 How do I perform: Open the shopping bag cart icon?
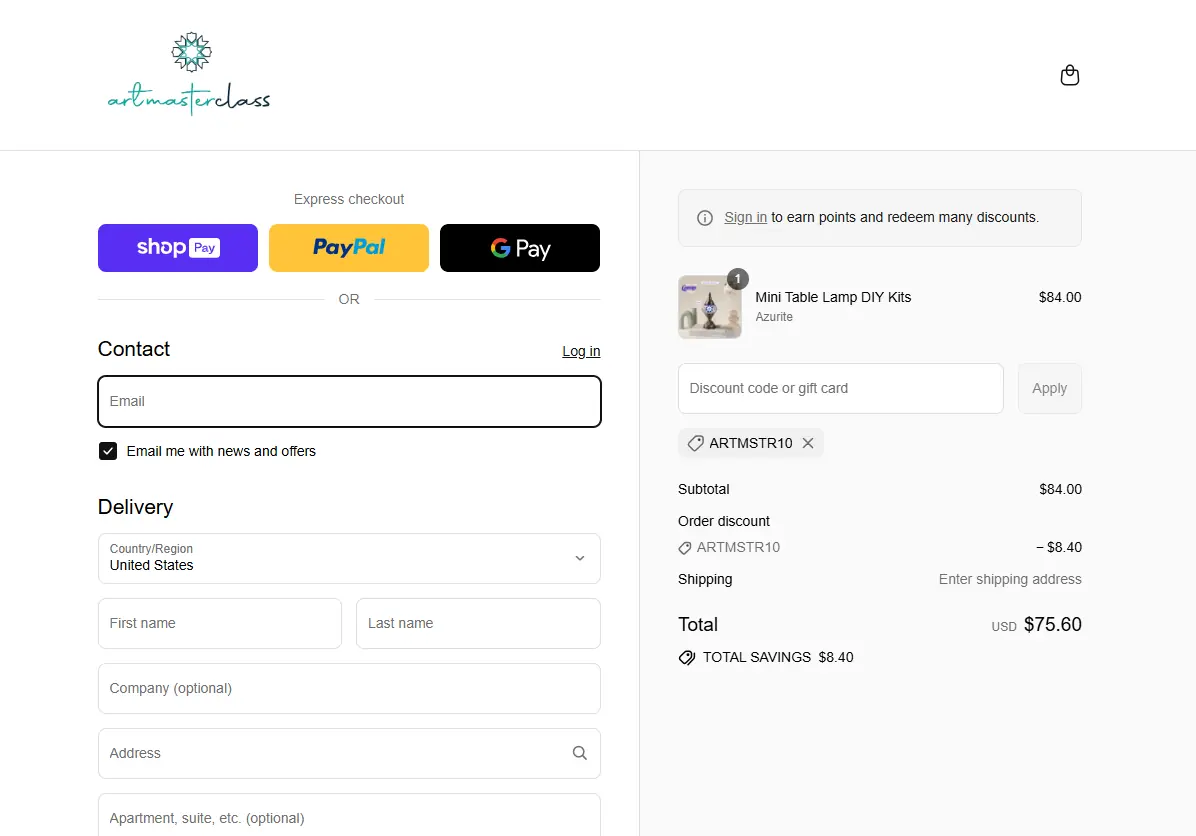point(1069,76)
